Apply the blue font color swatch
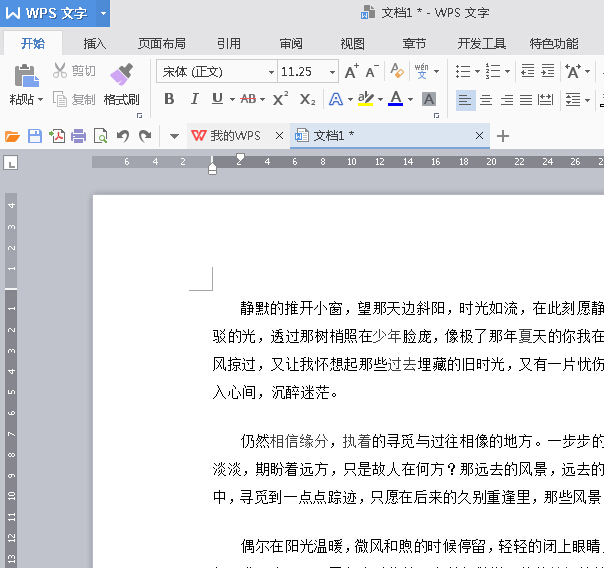Image resolution: width=604 pixels, height=568 pixels. (x=396, y=99)
